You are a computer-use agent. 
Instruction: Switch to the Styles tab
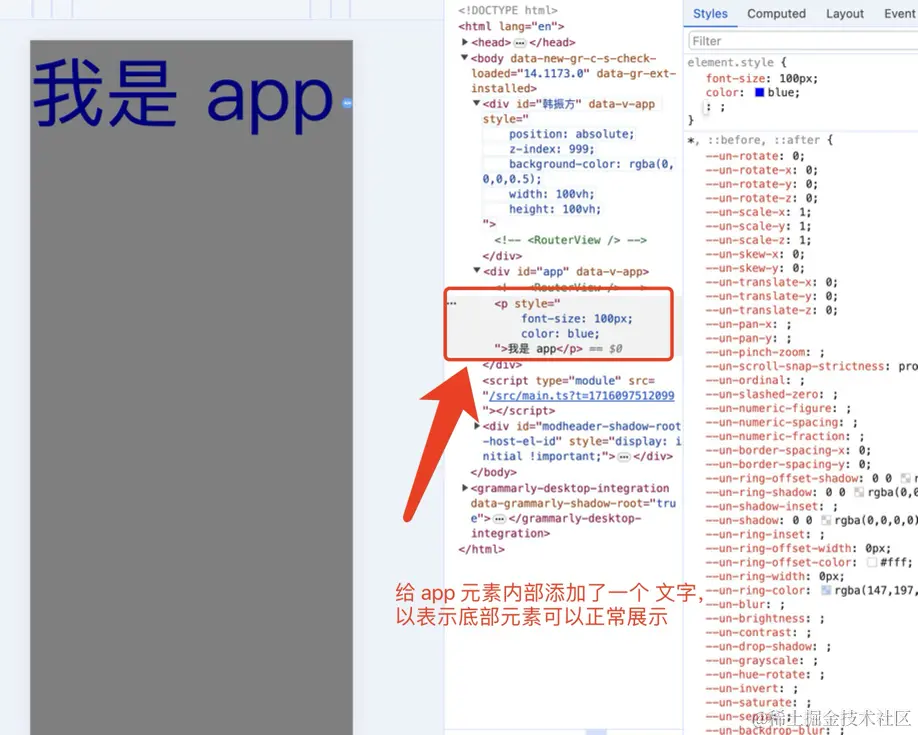(710, 13)
